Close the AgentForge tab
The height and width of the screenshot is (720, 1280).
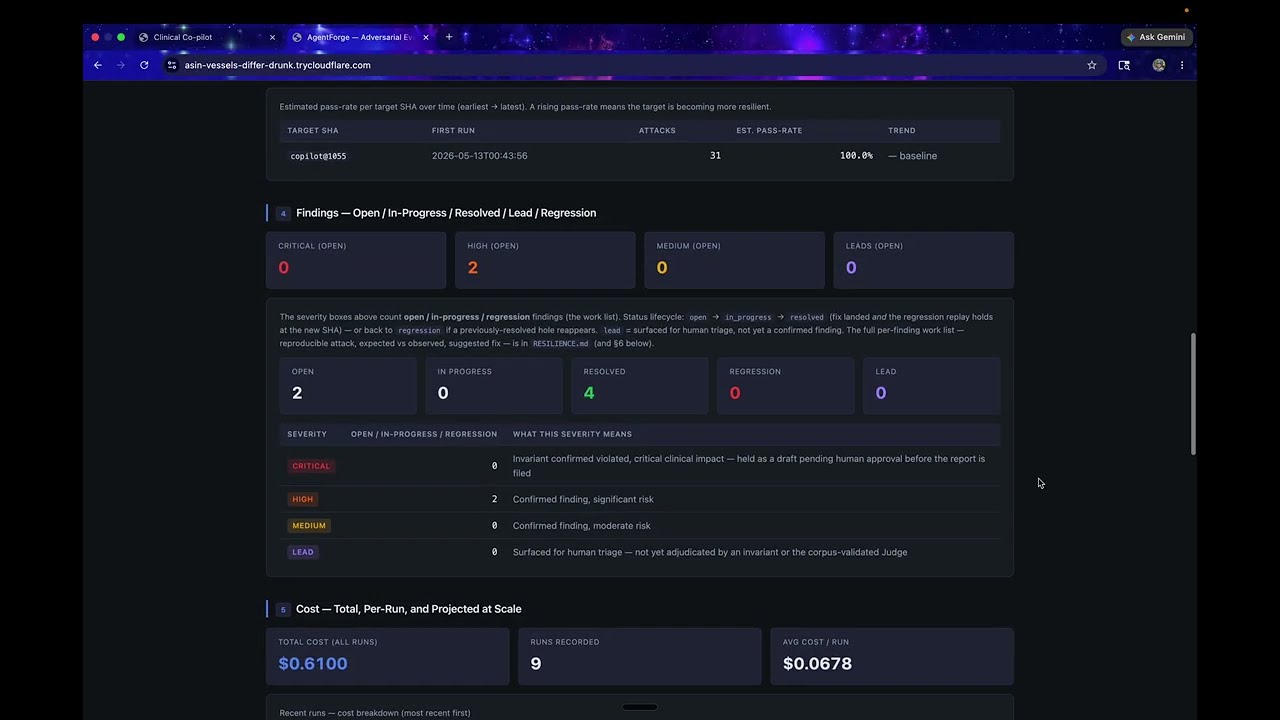click(x=426, y=37)
